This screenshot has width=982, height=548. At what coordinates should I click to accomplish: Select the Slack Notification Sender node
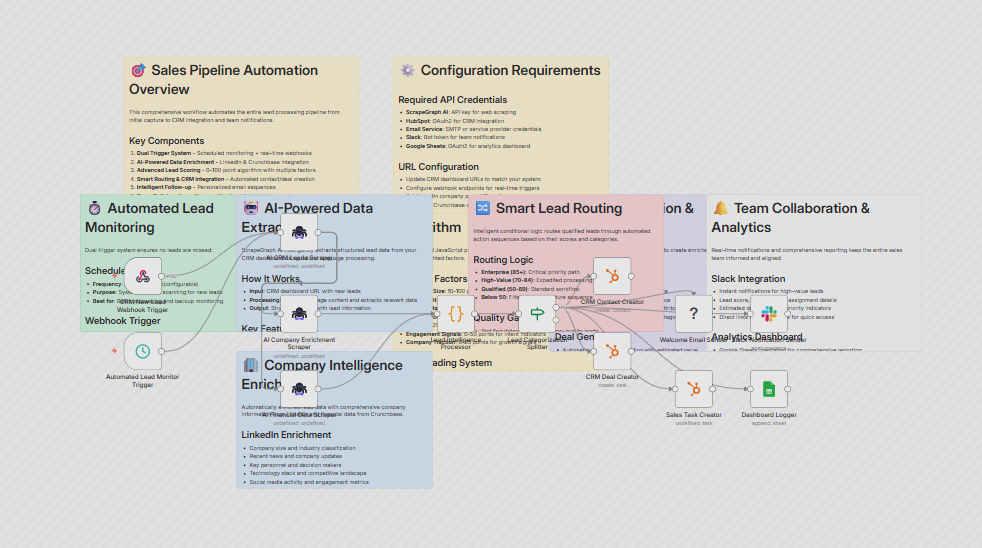(768, 314)
